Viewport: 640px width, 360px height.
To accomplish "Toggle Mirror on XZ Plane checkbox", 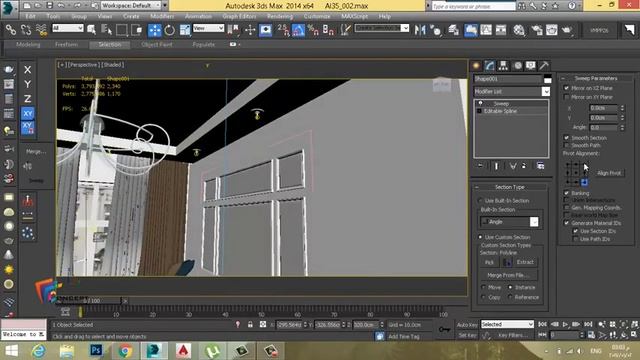I will pyautogui.click(x=567, y=88).
